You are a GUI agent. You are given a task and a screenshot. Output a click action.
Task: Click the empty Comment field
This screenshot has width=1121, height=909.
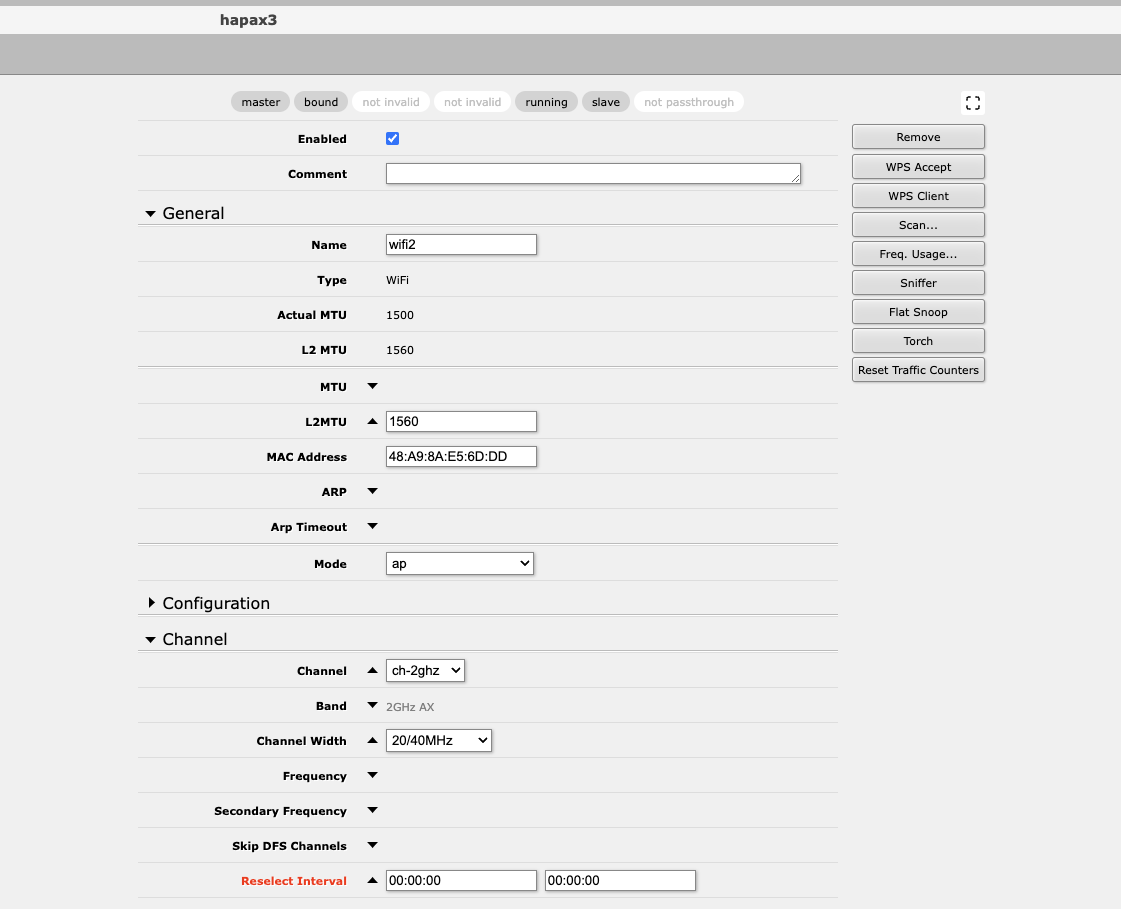pyautogui.click(x=592, y=173)
